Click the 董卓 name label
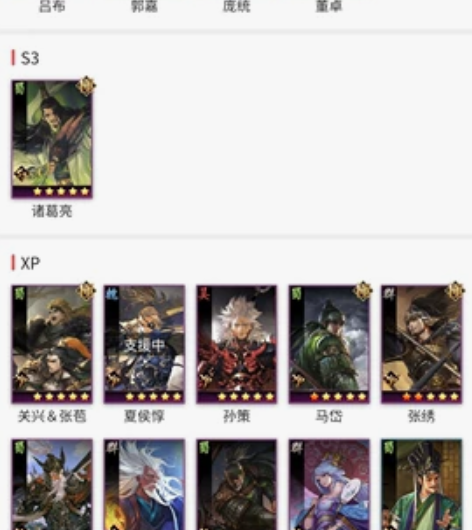Viewport: 472px width, 530px height. [x=329, y=6]
